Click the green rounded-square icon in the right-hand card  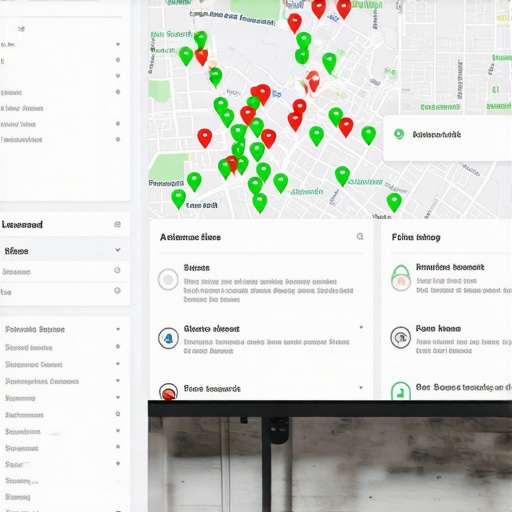coord(400,391)
